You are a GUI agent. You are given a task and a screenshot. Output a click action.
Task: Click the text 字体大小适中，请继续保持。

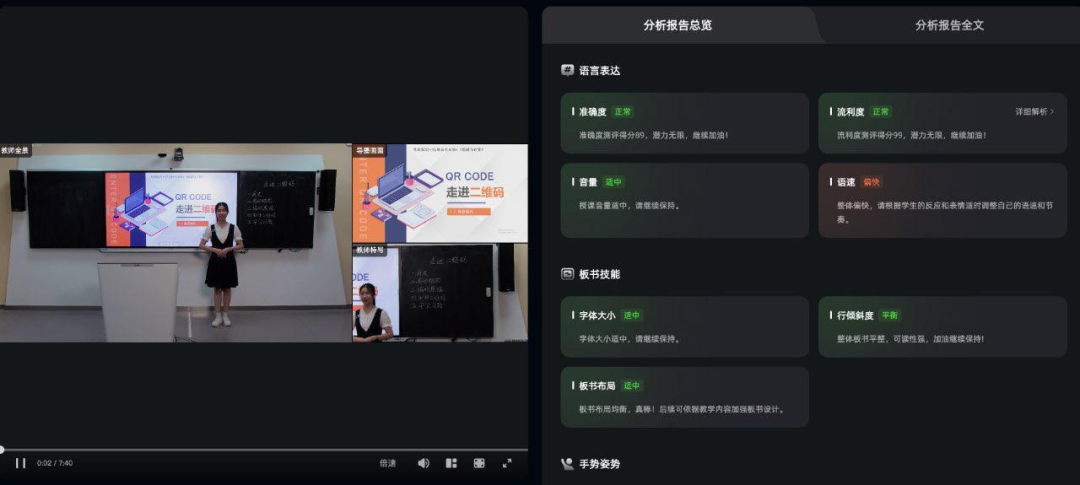click(x=630, y=339)
